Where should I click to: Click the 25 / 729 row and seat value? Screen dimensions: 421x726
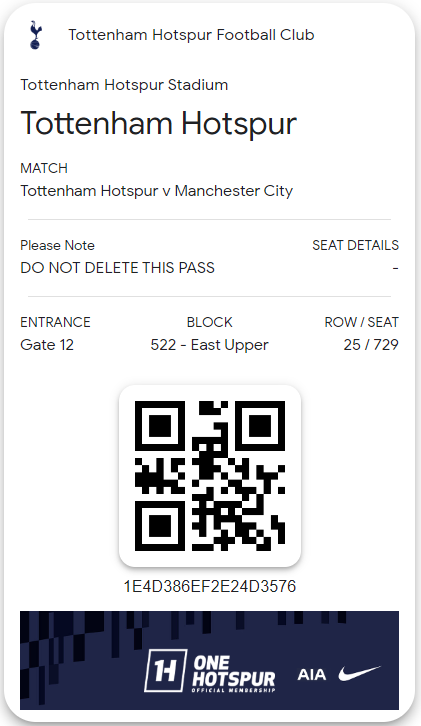[x=371, y=344]
